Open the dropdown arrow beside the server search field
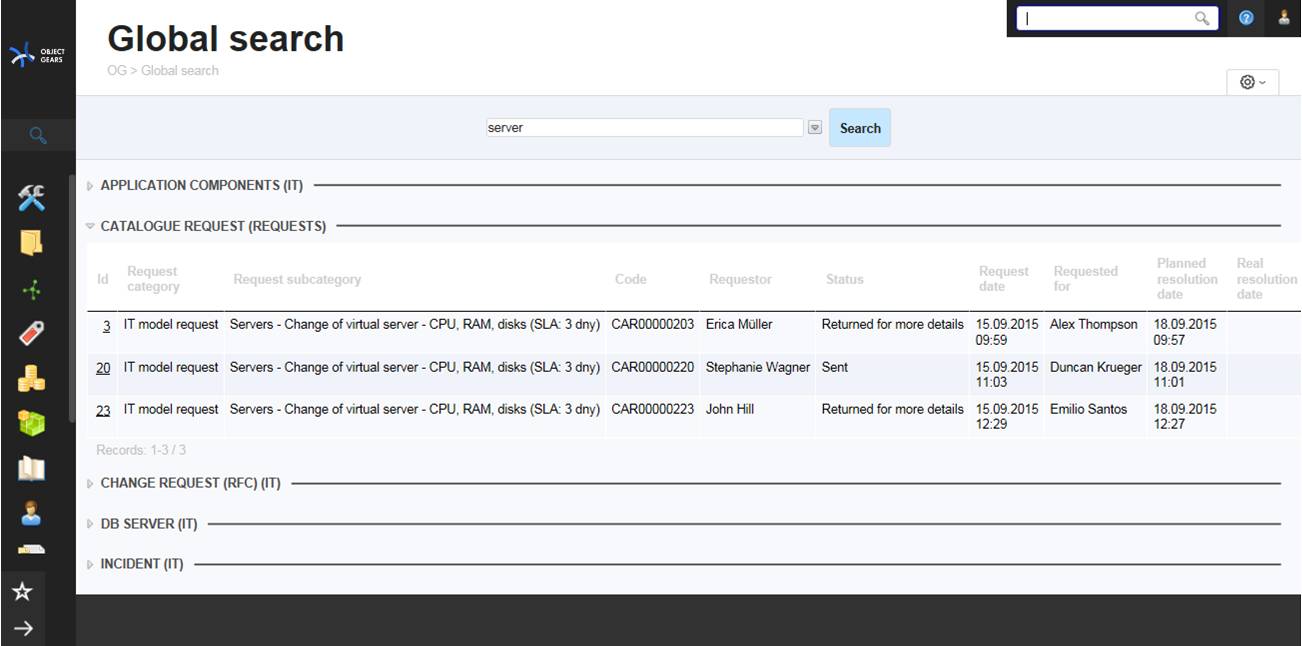Screen dimensions: 1302x646 tap(815, 128)
